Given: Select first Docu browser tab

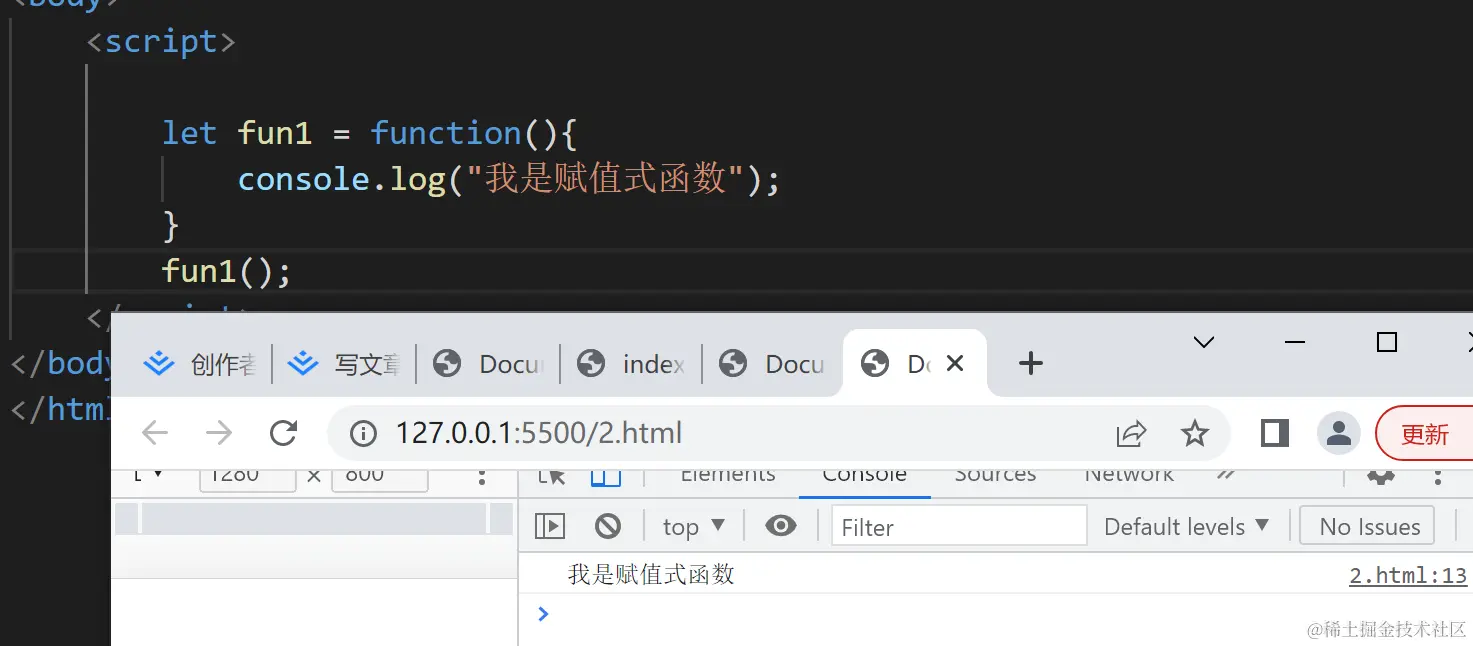Looking at the screenshot, I should pyautogui.click(x=487, y=364).
